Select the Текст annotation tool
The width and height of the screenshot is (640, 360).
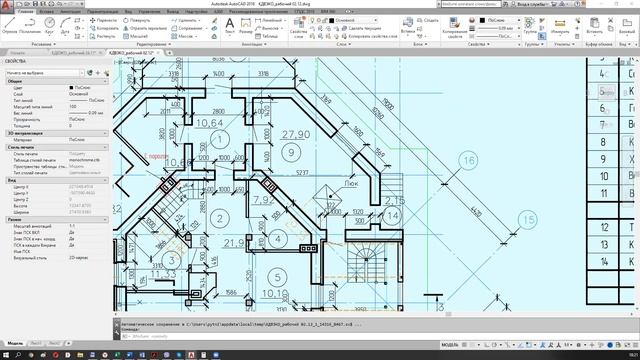point(230,26)
